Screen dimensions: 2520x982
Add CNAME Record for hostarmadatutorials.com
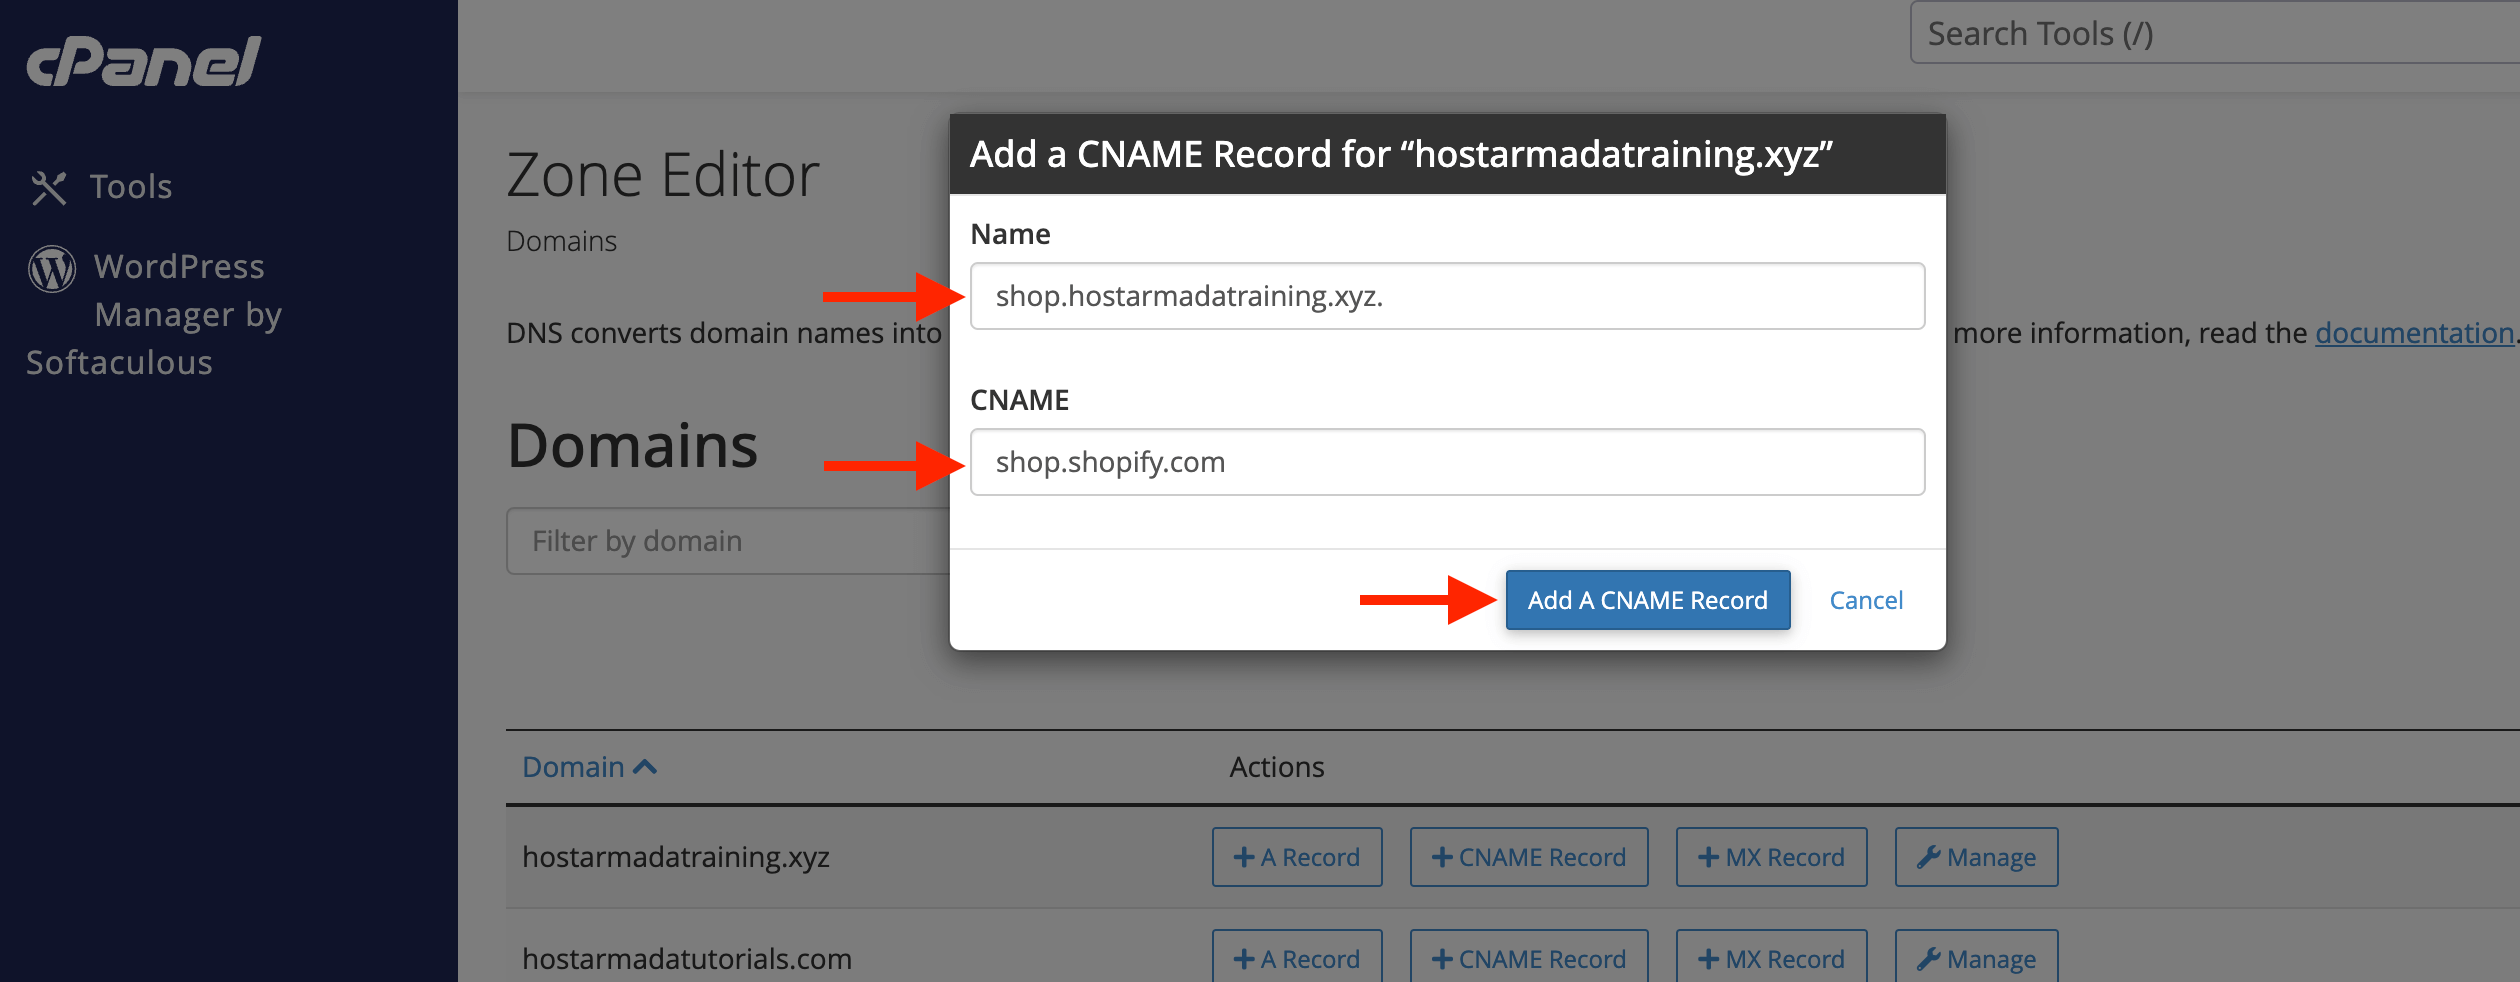(1529, 958)
